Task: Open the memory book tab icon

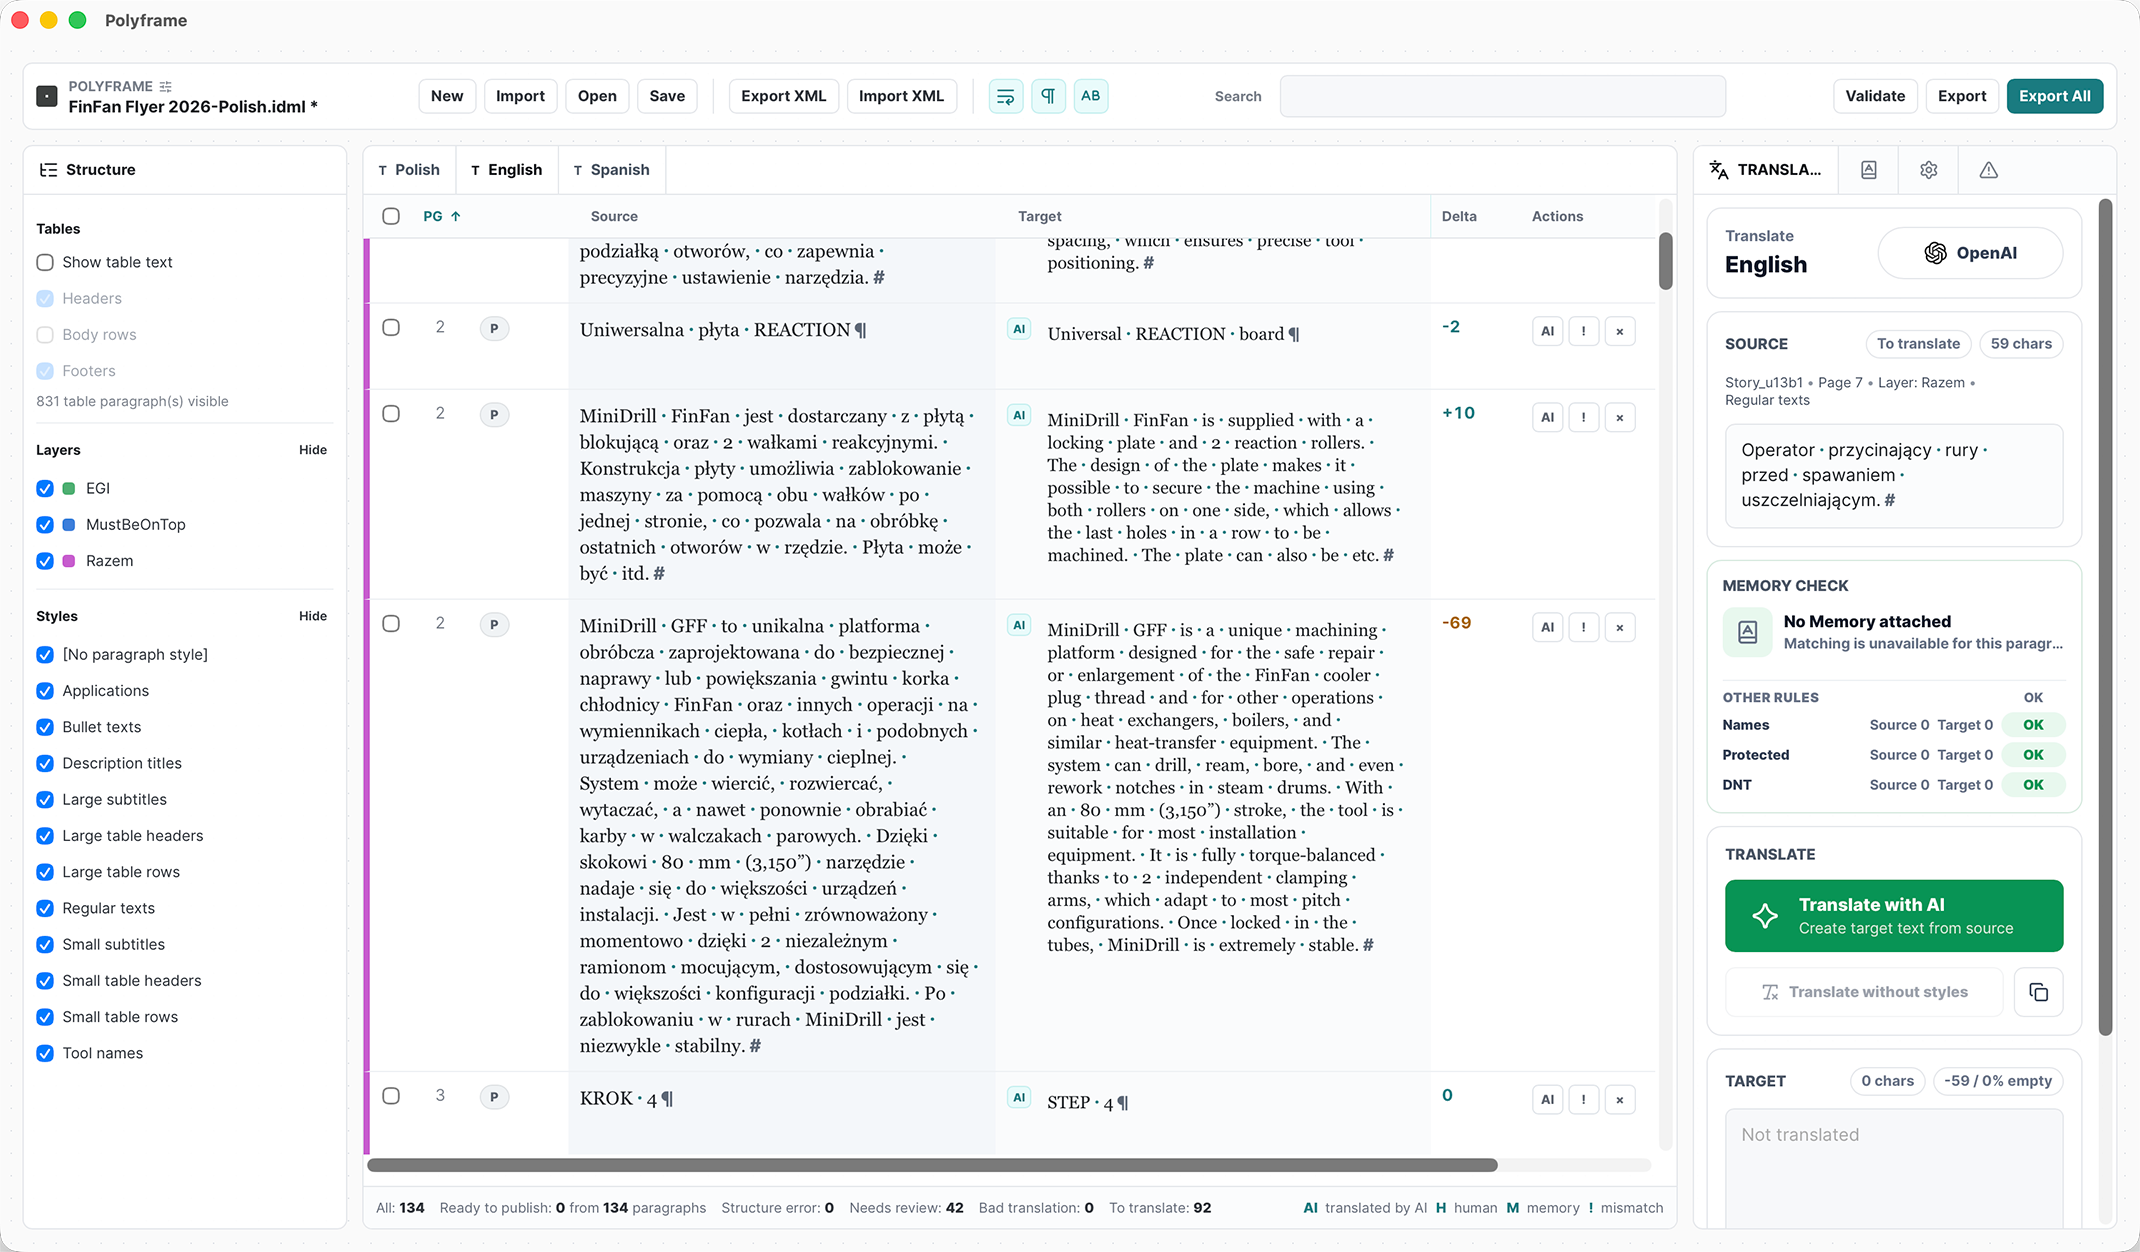Action: (1868, 170)
